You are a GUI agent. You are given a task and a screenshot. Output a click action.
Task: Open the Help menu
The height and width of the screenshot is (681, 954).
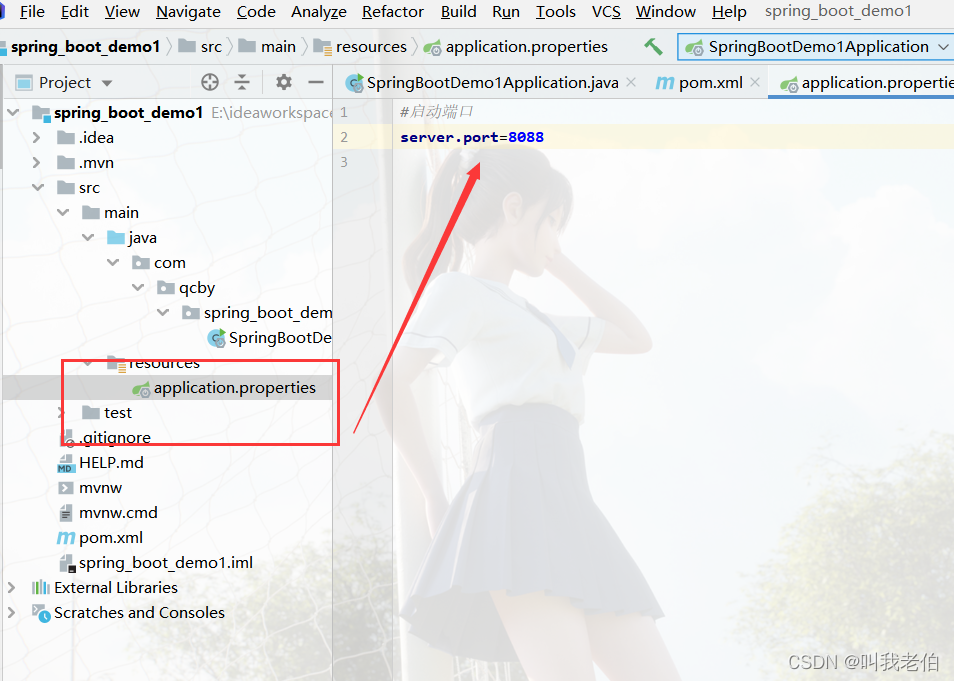point(729,12)
